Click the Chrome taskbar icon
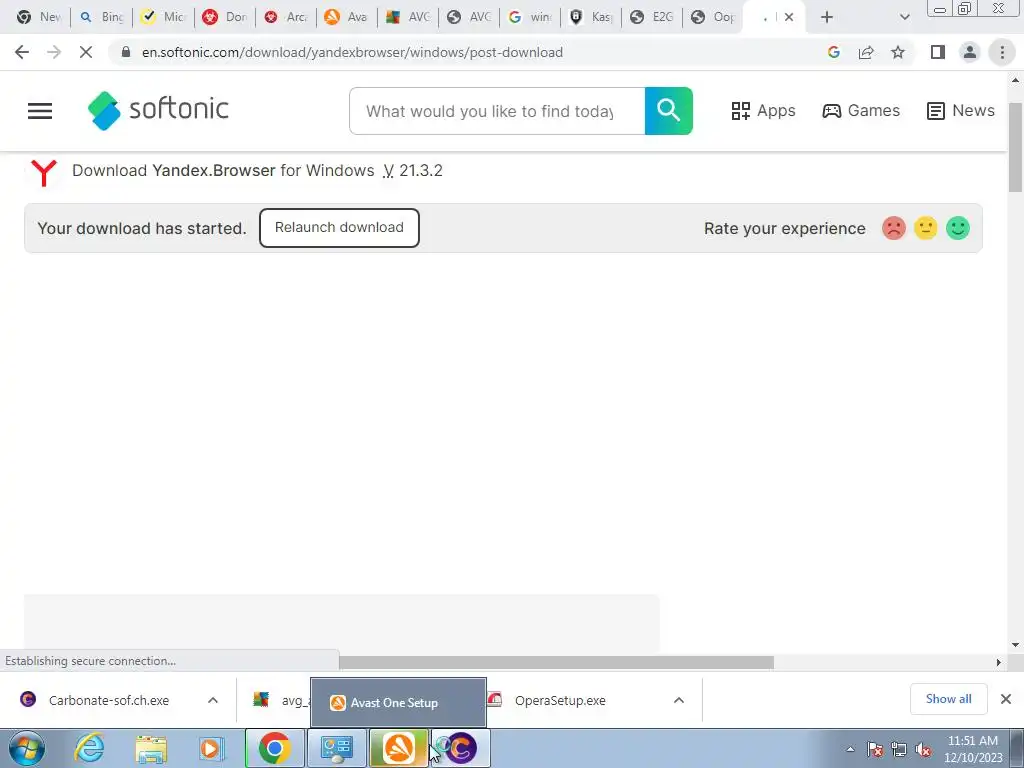 (x=274, y=748)
